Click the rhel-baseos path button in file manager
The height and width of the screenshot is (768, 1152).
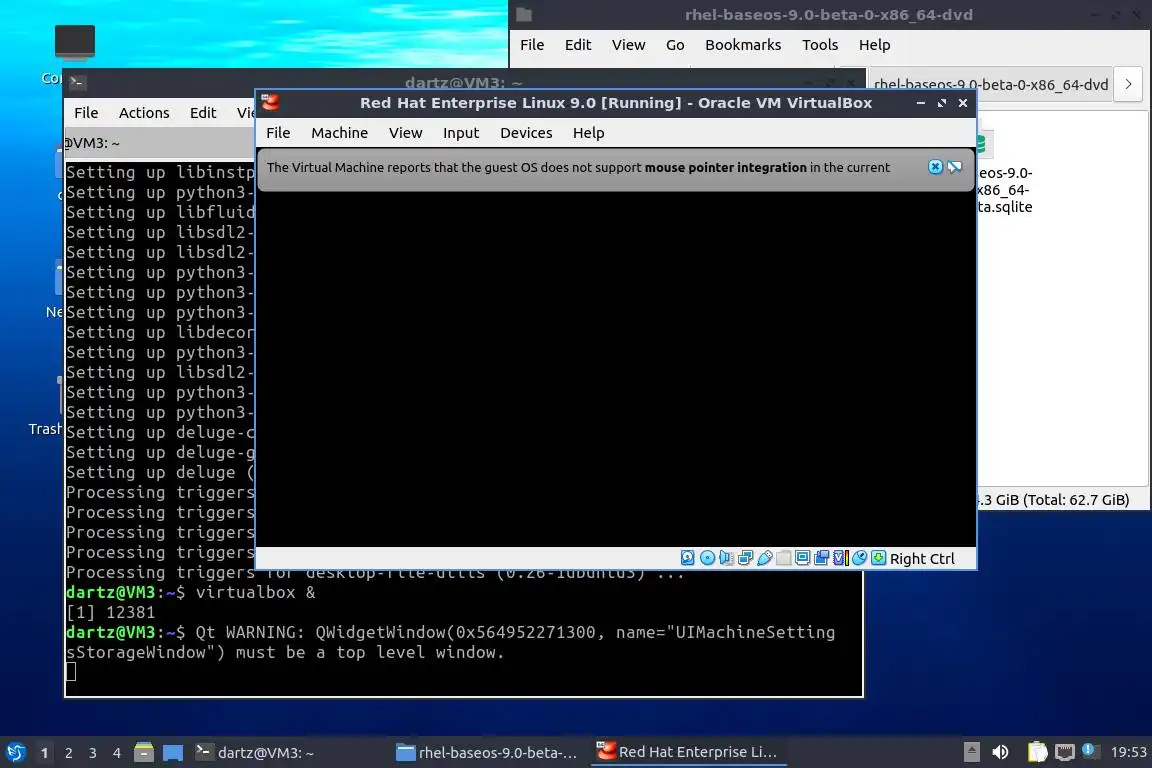(x=991, y=85)
